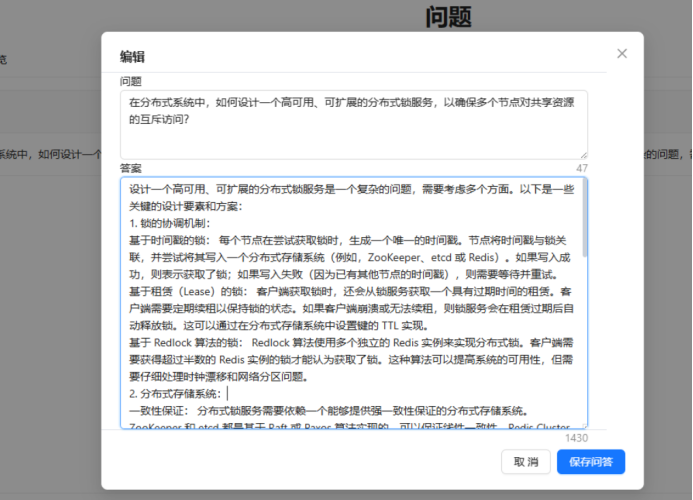This screenshot has width=693, height=500.
Task: Click the 1430 character counter
Action: pos(576,438)
